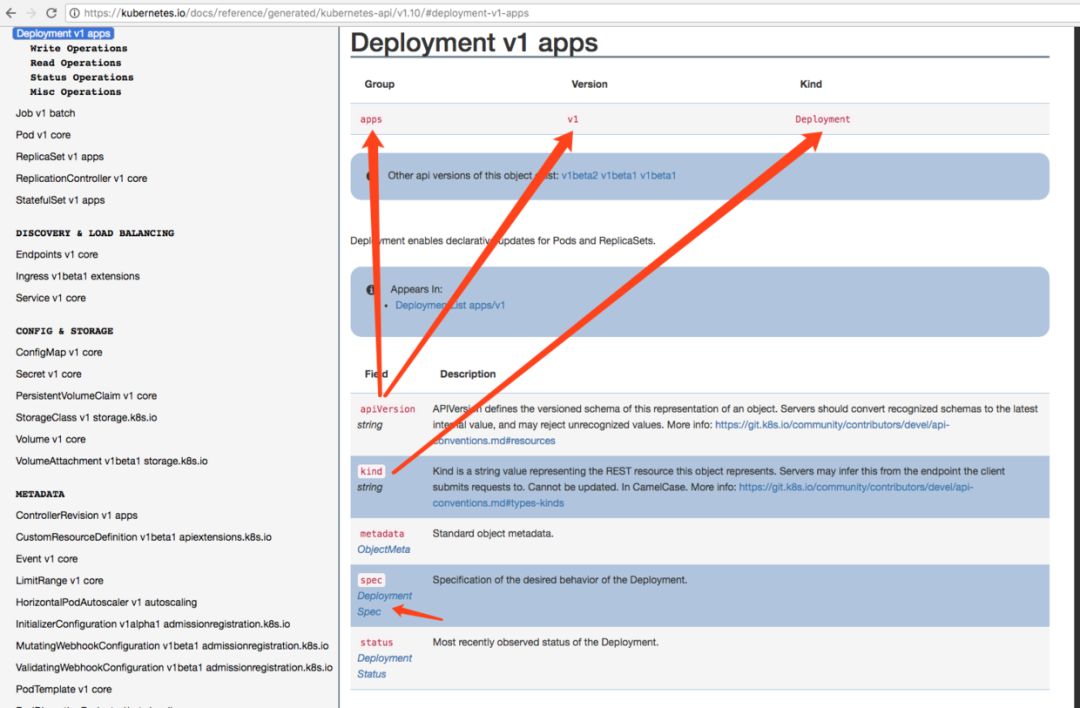Viewport: 1080px width, 708px height.
Task: Open ReplicationController v1 core entry
Action: [x=81, y=178]
